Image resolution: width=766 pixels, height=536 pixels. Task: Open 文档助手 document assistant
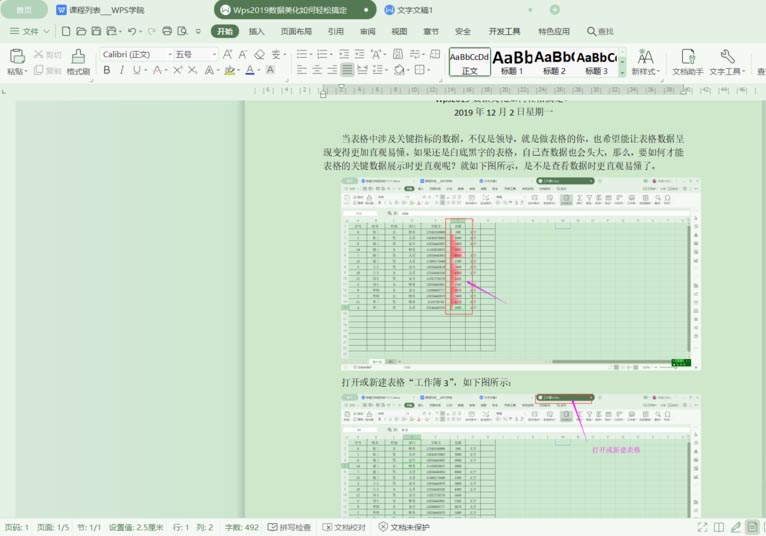pos(688,62)
